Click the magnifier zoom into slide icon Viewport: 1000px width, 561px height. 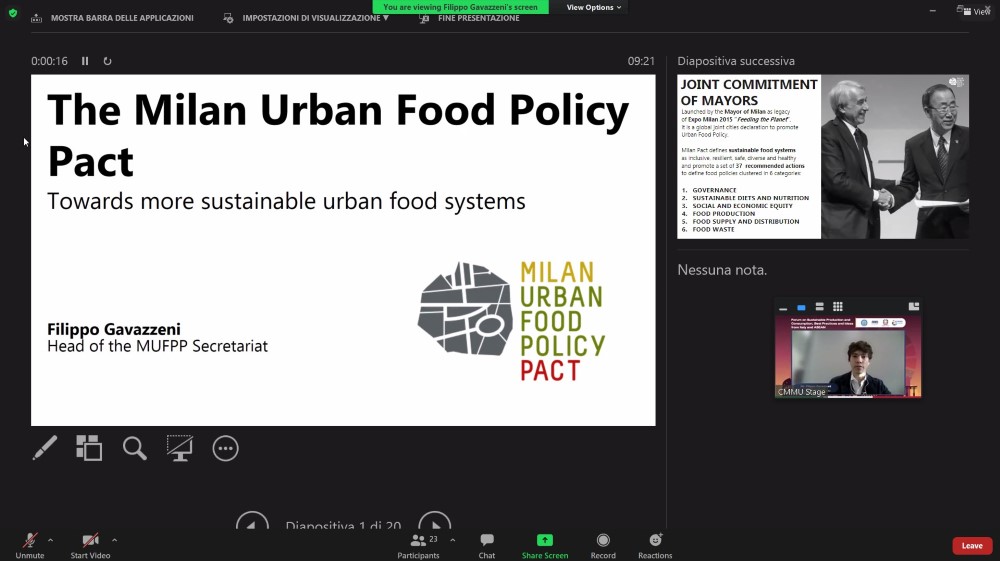pyautogui.click(x=135, y=448)
